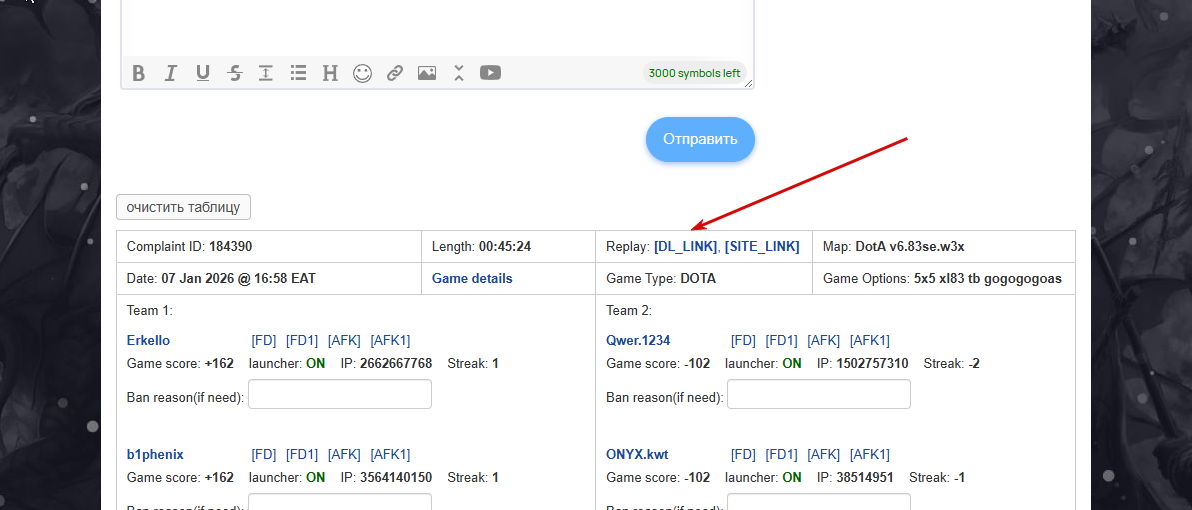Click [AFK] link for b1phenix
1192x510 pixels.
pos(344,455)
